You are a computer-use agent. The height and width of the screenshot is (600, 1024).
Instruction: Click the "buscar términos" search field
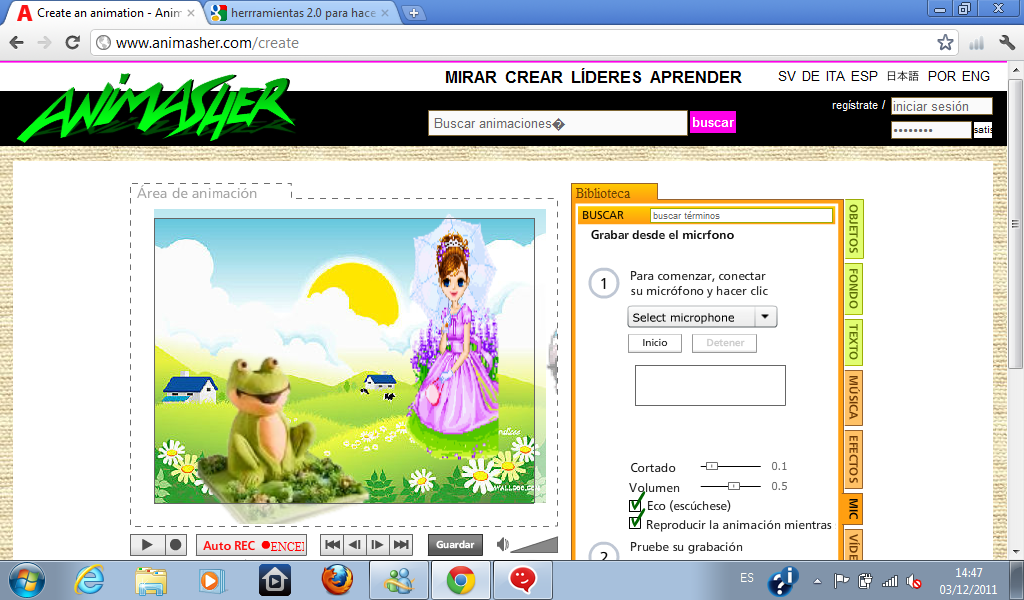click(x=740, y=215)
